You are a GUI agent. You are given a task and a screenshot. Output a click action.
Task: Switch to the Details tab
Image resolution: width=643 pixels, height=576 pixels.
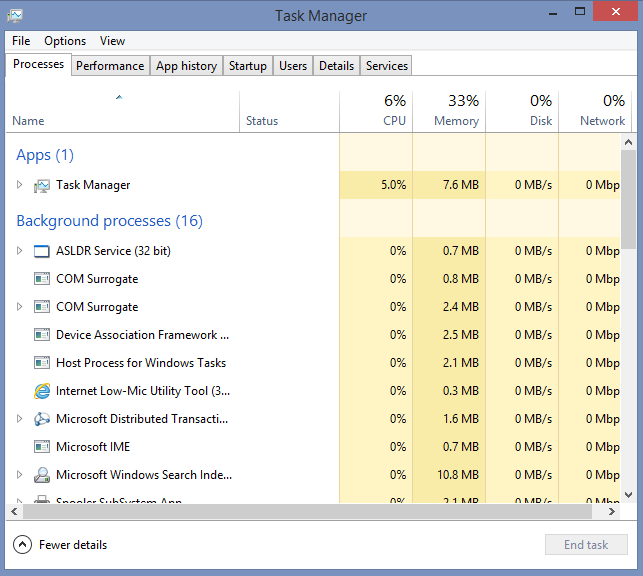pos(337,66)
